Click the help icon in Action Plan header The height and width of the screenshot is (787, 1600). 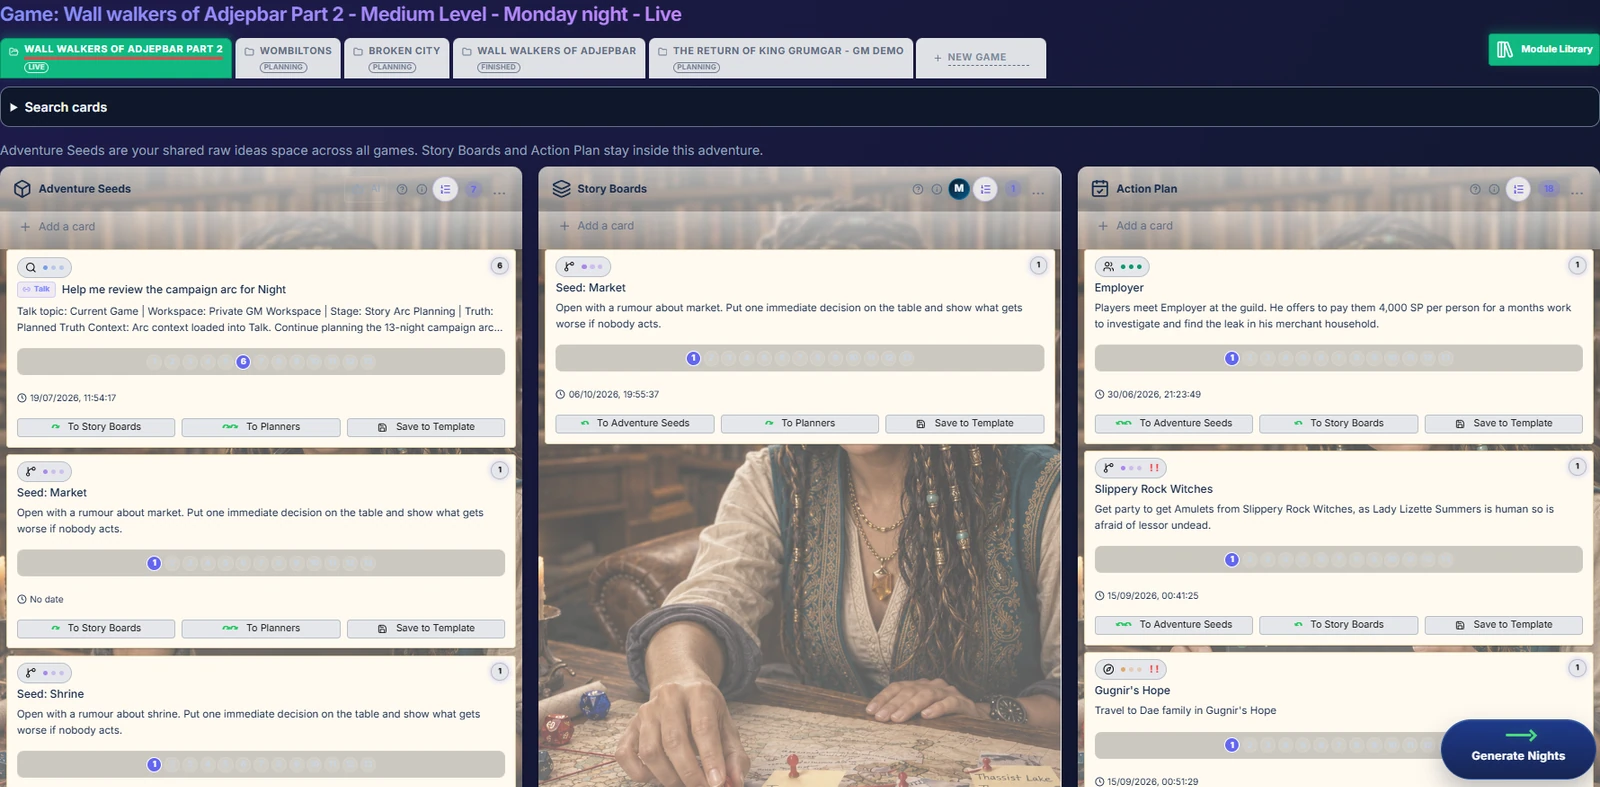[x=1475, y=189]
